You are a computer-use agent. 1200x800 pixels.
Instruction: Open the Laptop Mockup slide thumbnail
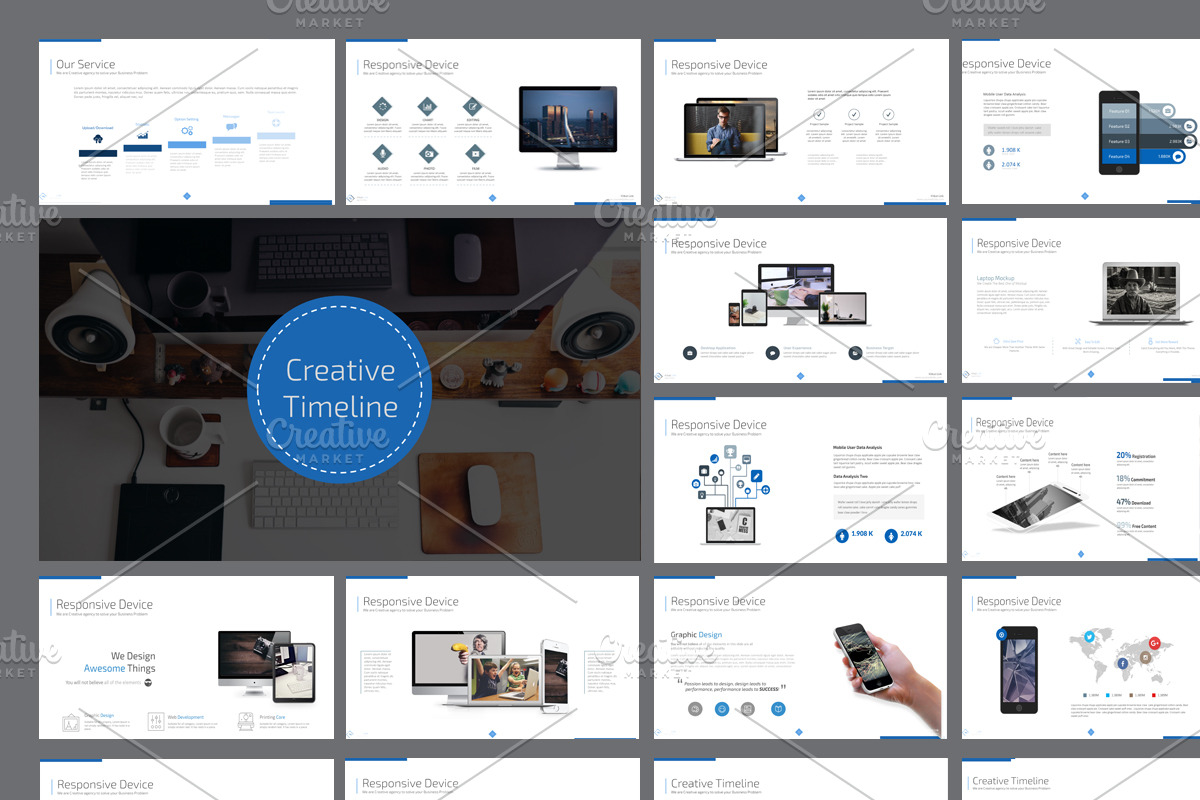click(1081, 301)
